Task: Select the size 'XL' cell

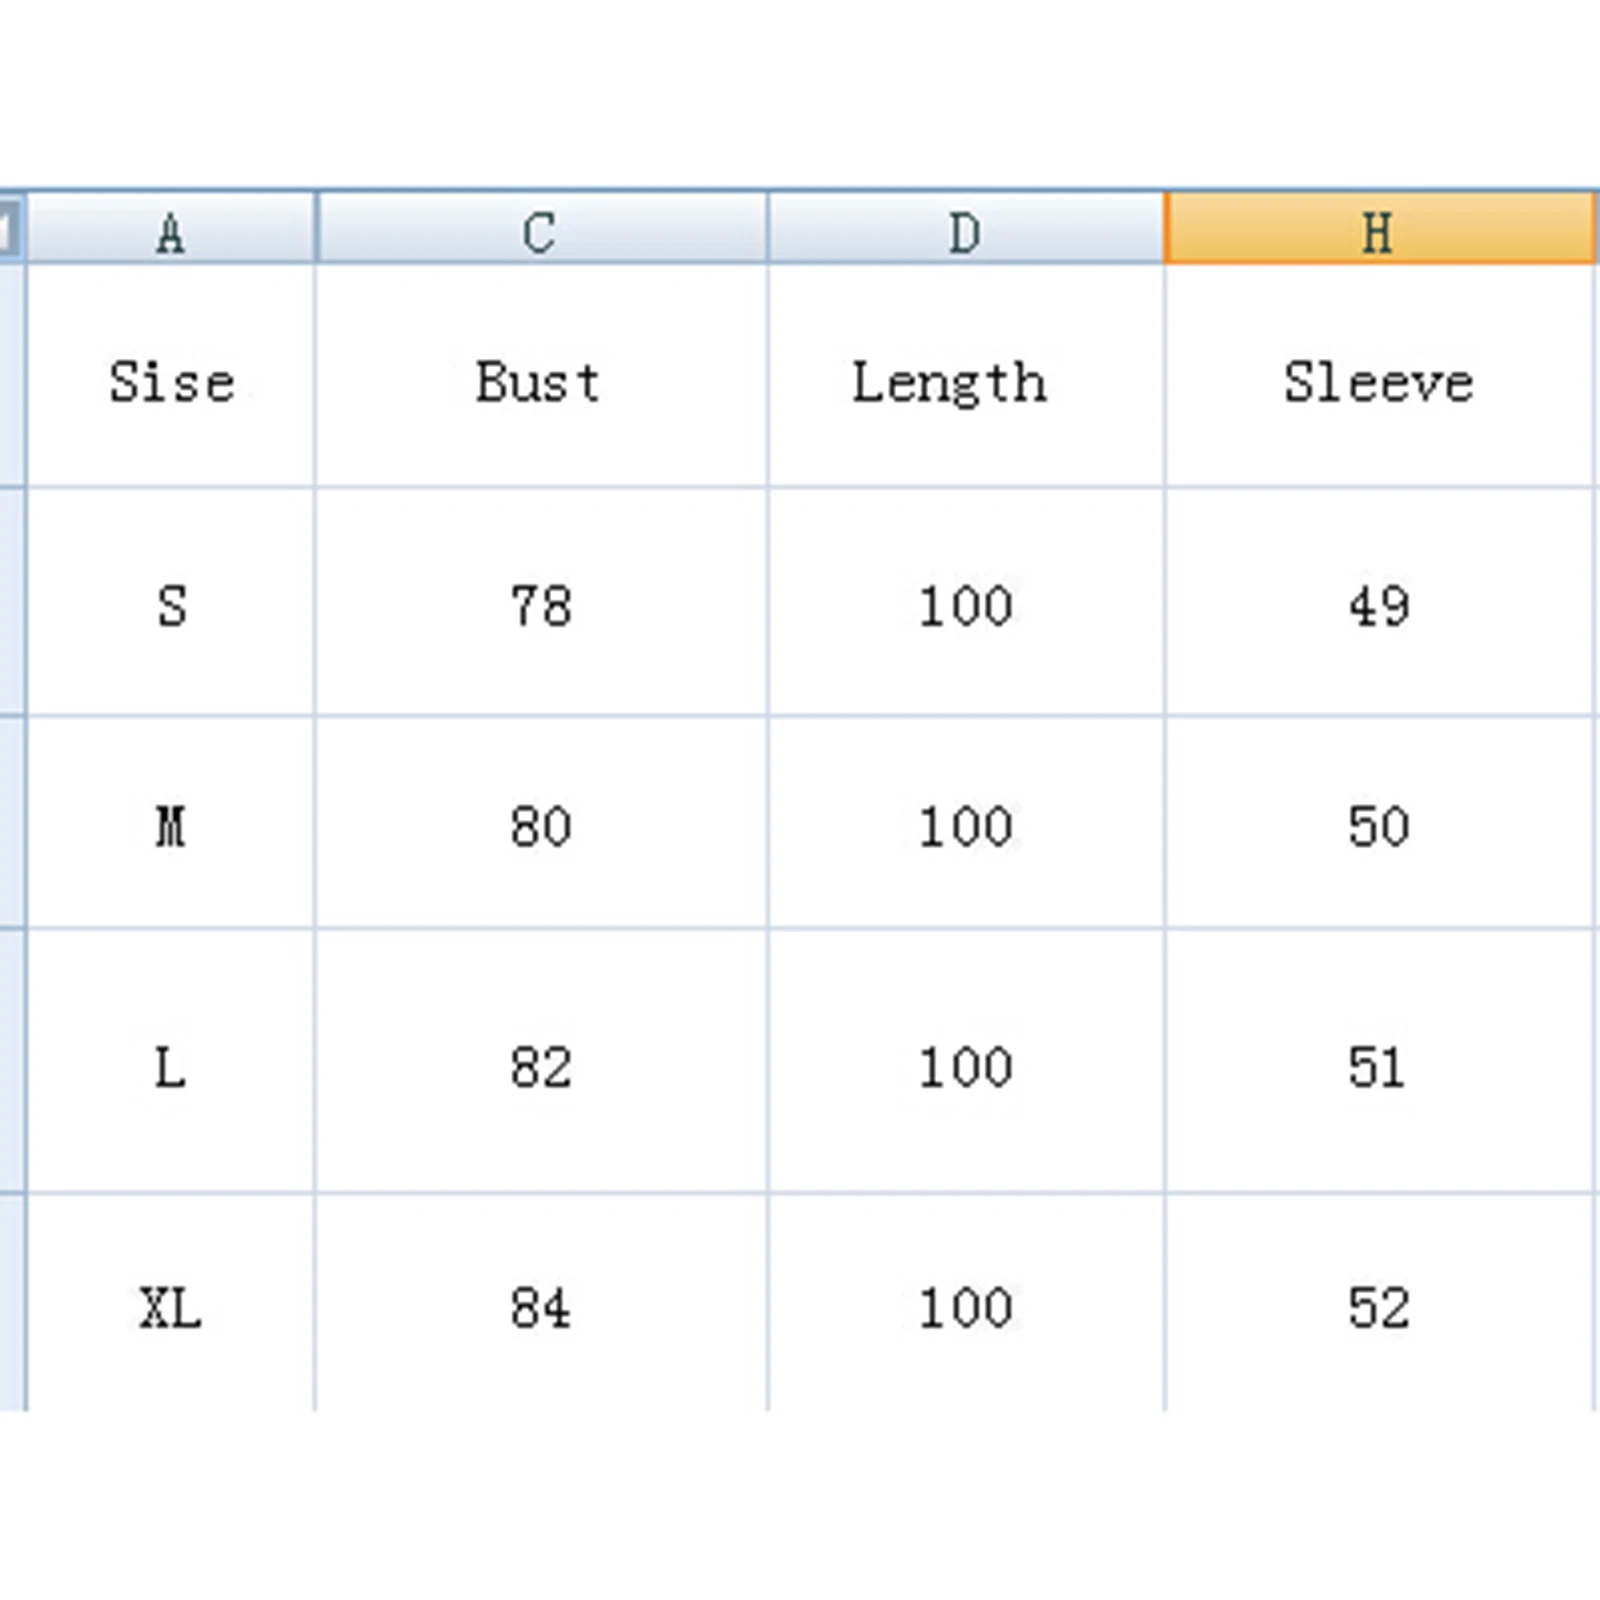Action: [x=171, y=1306]
